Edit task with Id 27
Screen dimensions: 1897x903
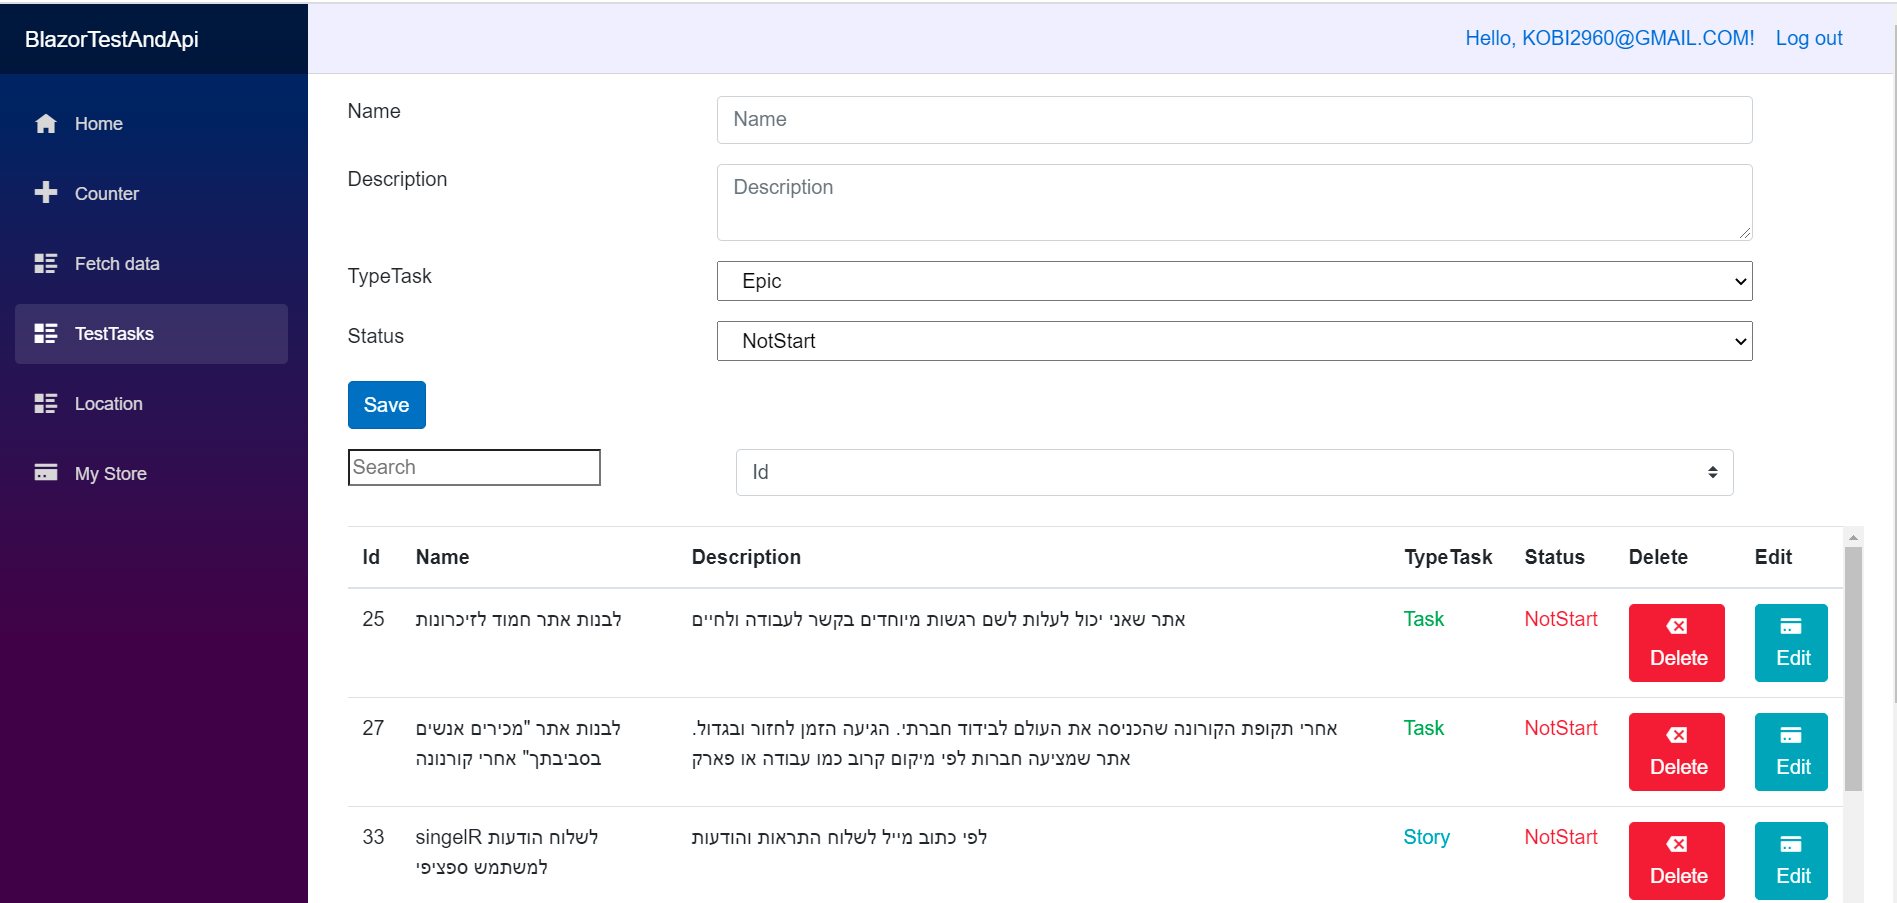[1790, 752]
